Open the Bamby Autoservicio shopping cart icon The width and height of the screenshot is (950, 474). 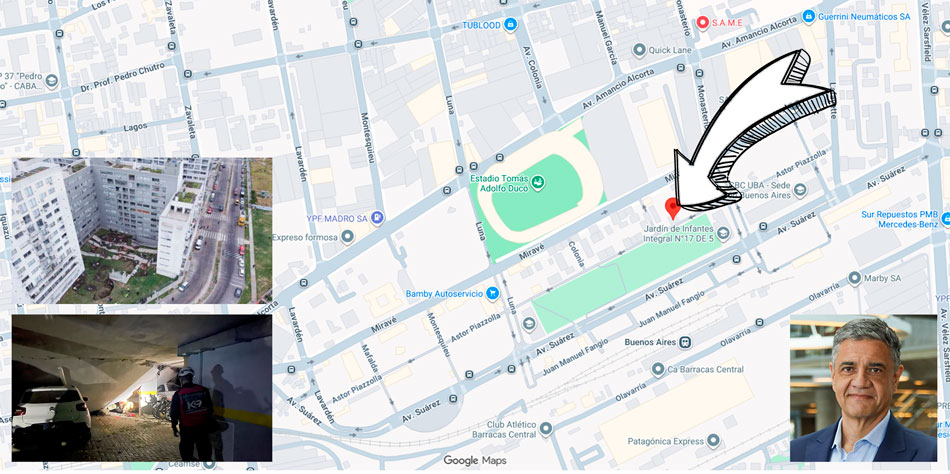click(493, 293)
